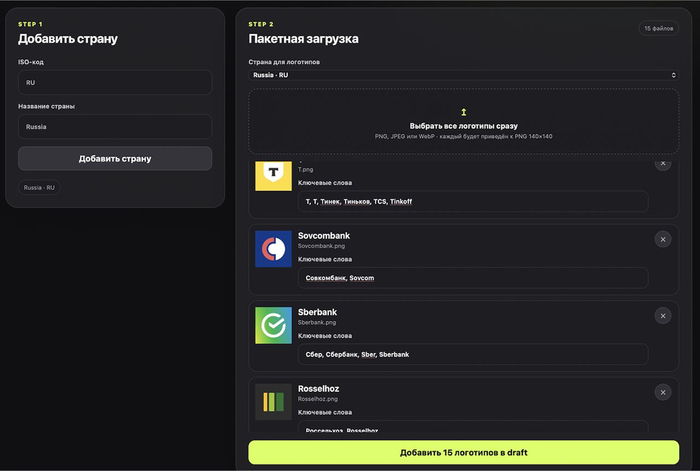This screenshot has width=700, height=471.
Task: Click the dark Добавить страну button
Action: 115,158
